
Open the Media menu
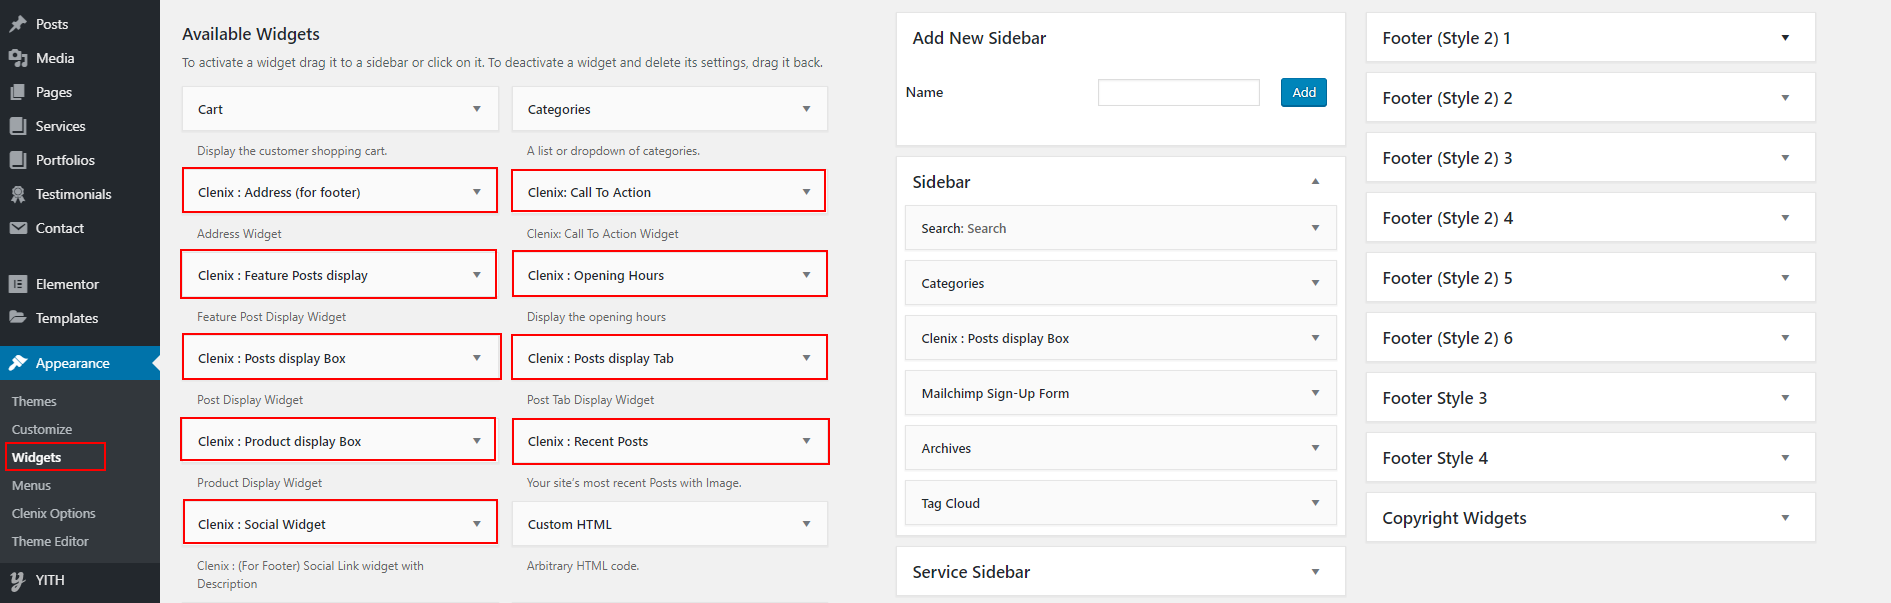(x=55, y=58)
